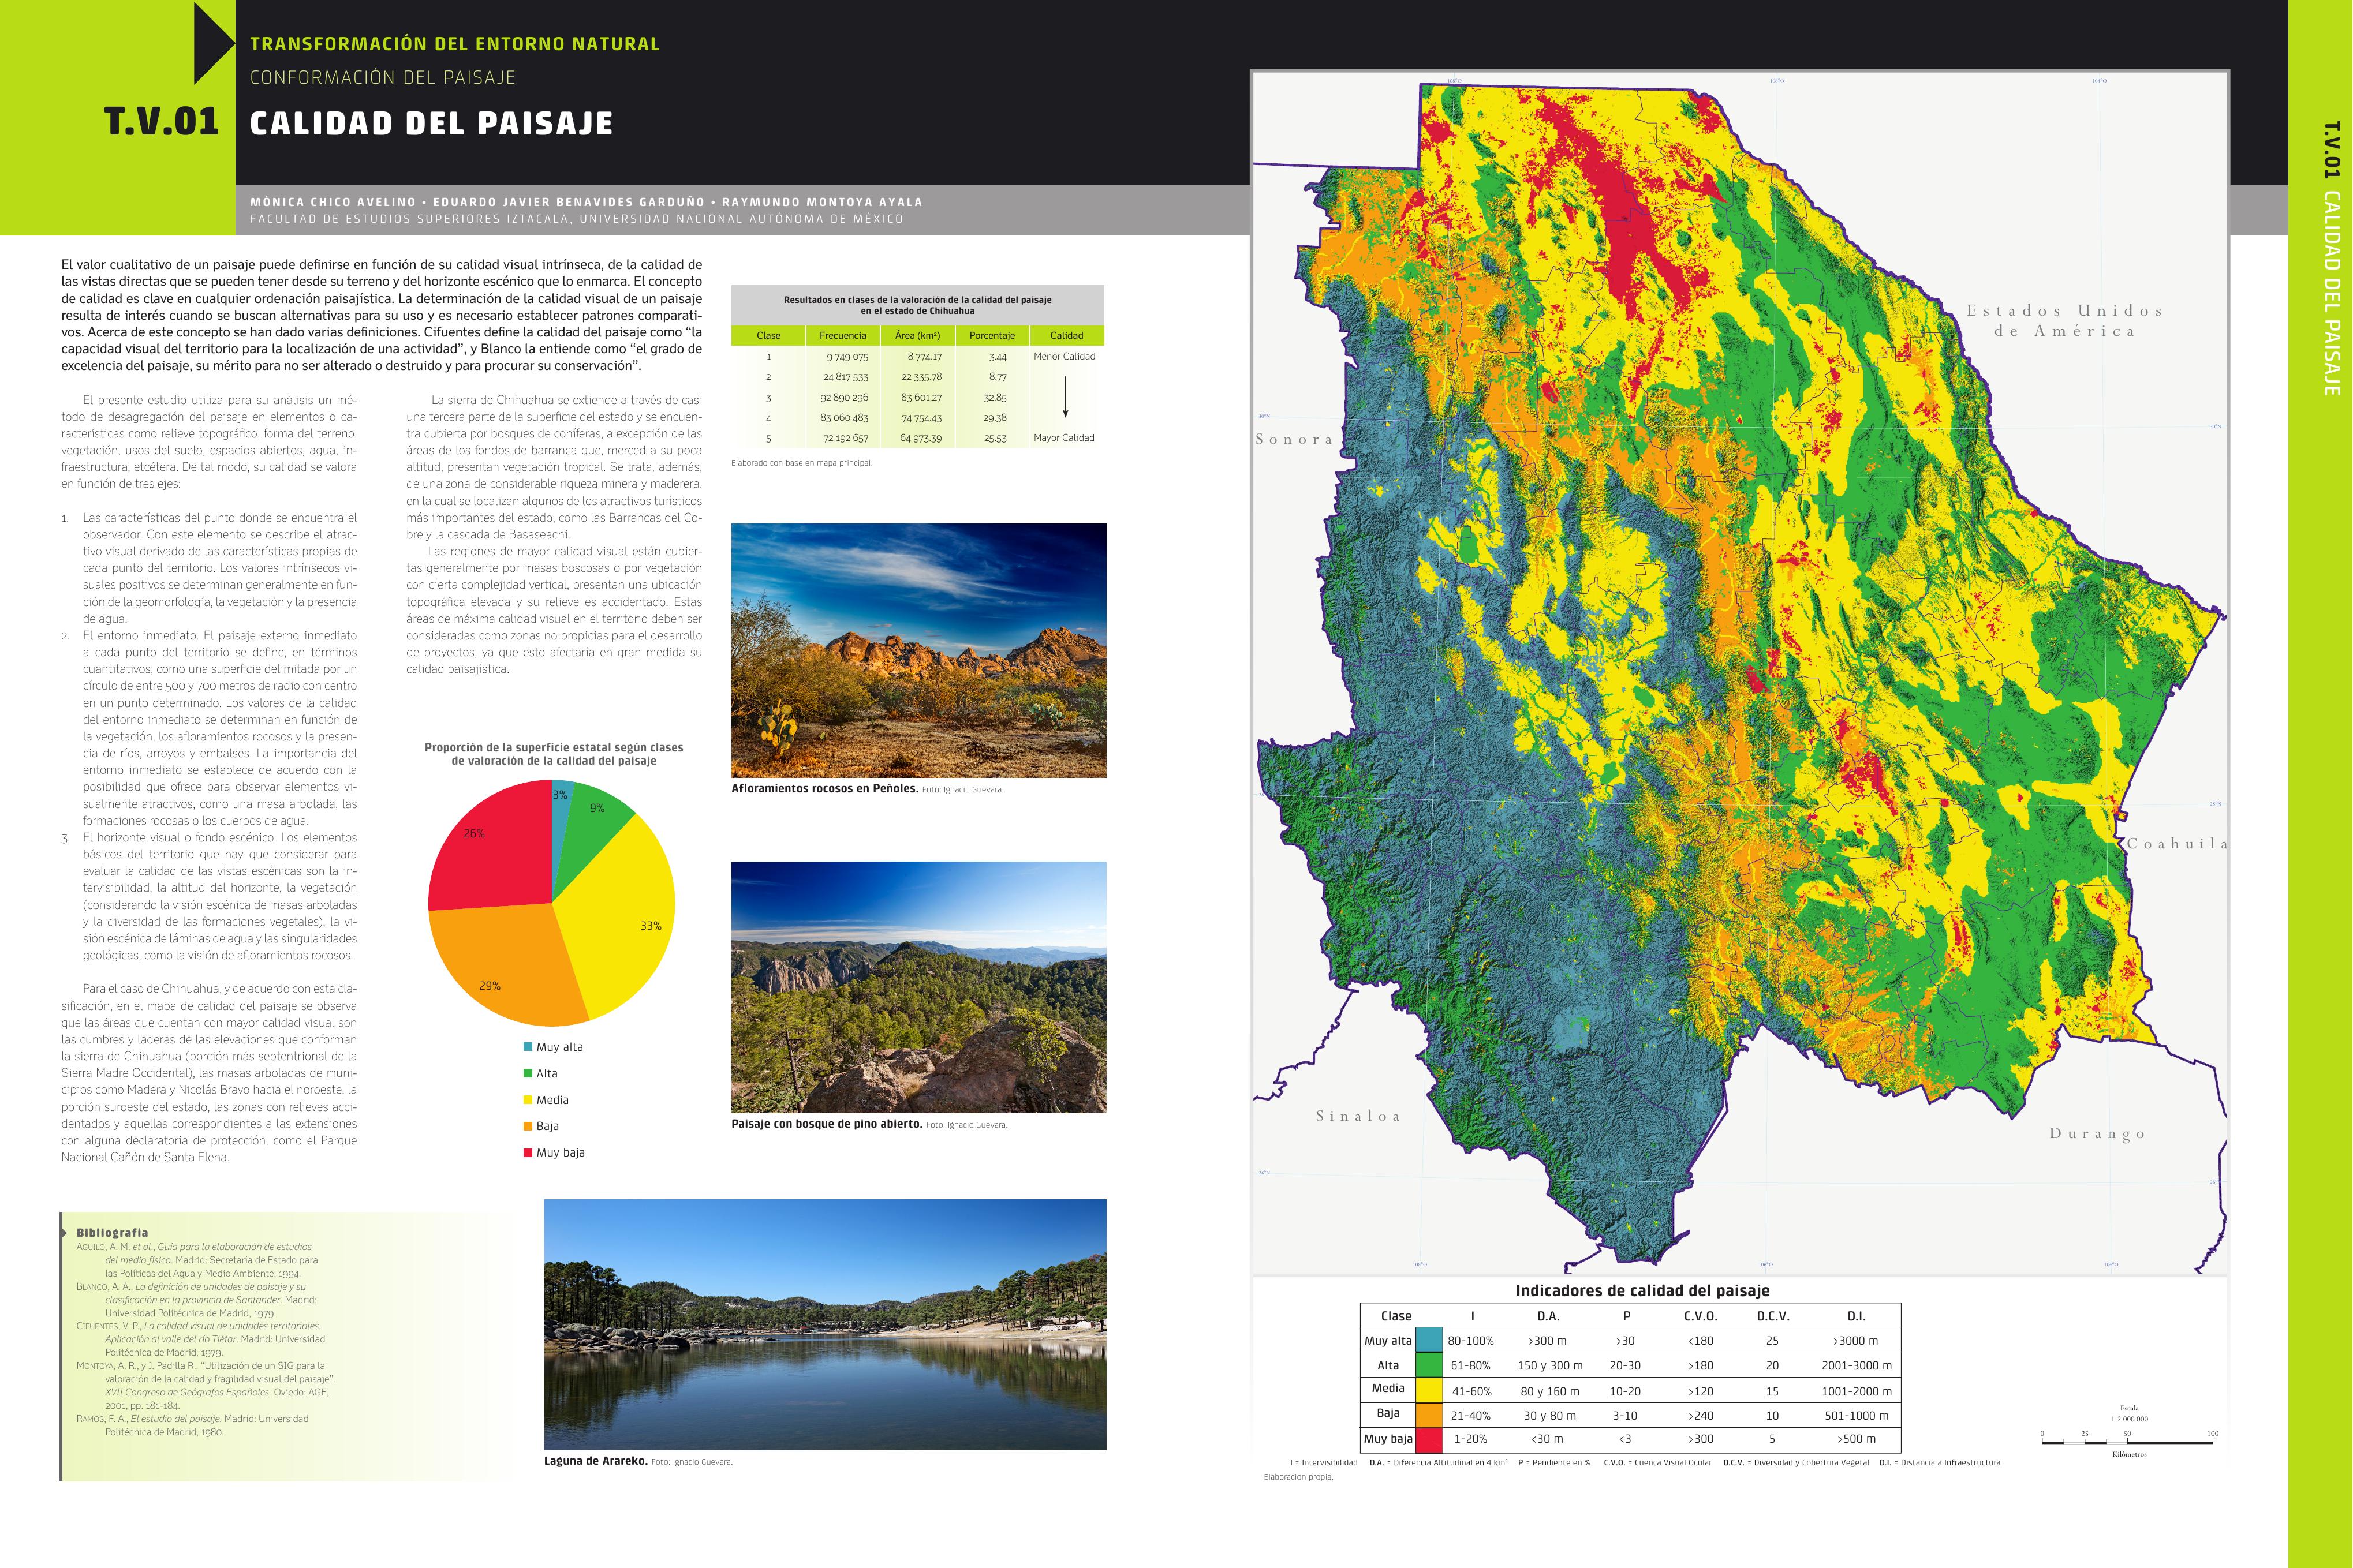
Task: Click the Bibliografía triangle marker
Action: pos(66,1233)
